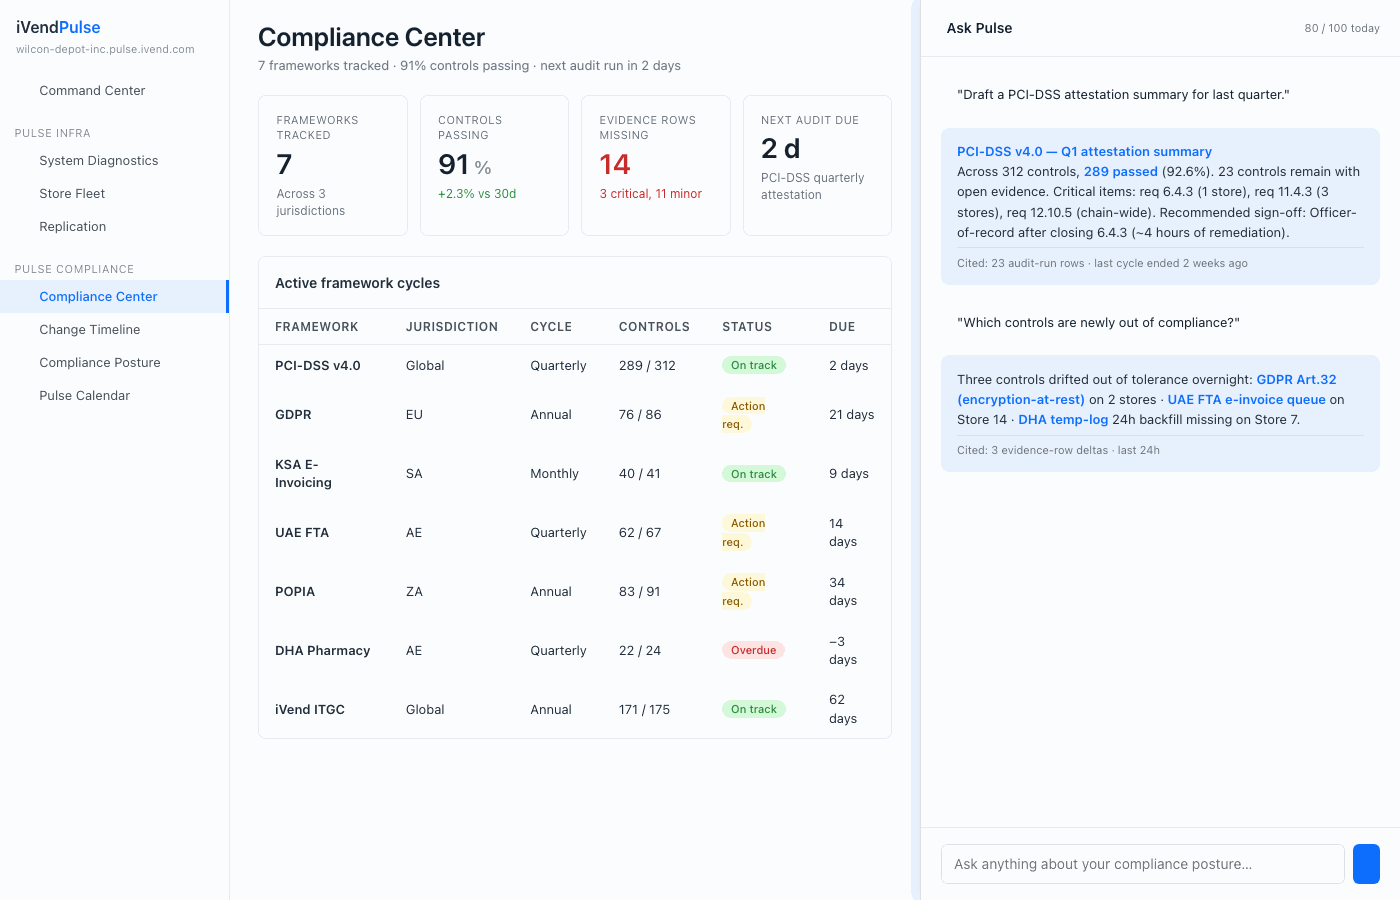Click the Evidence Rows Missing card

click(656, 165)
